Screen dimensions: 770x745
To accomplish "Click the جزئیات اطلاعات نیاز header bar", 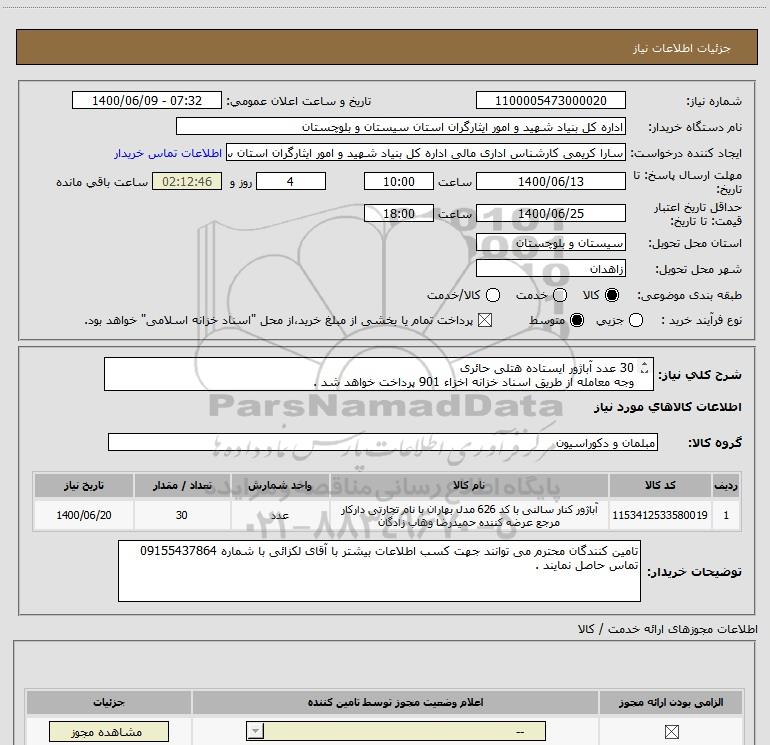I will point(386,47).
